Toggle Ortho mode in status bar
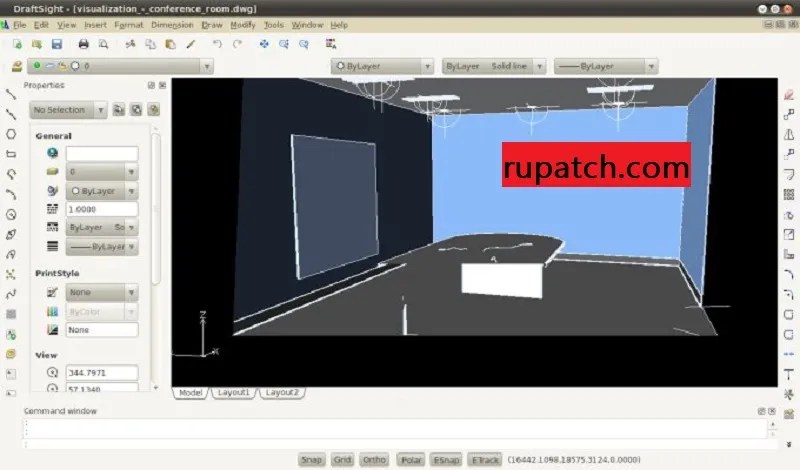Image resolution: width=800 pixels, height=470 pixels. (374, 460)
